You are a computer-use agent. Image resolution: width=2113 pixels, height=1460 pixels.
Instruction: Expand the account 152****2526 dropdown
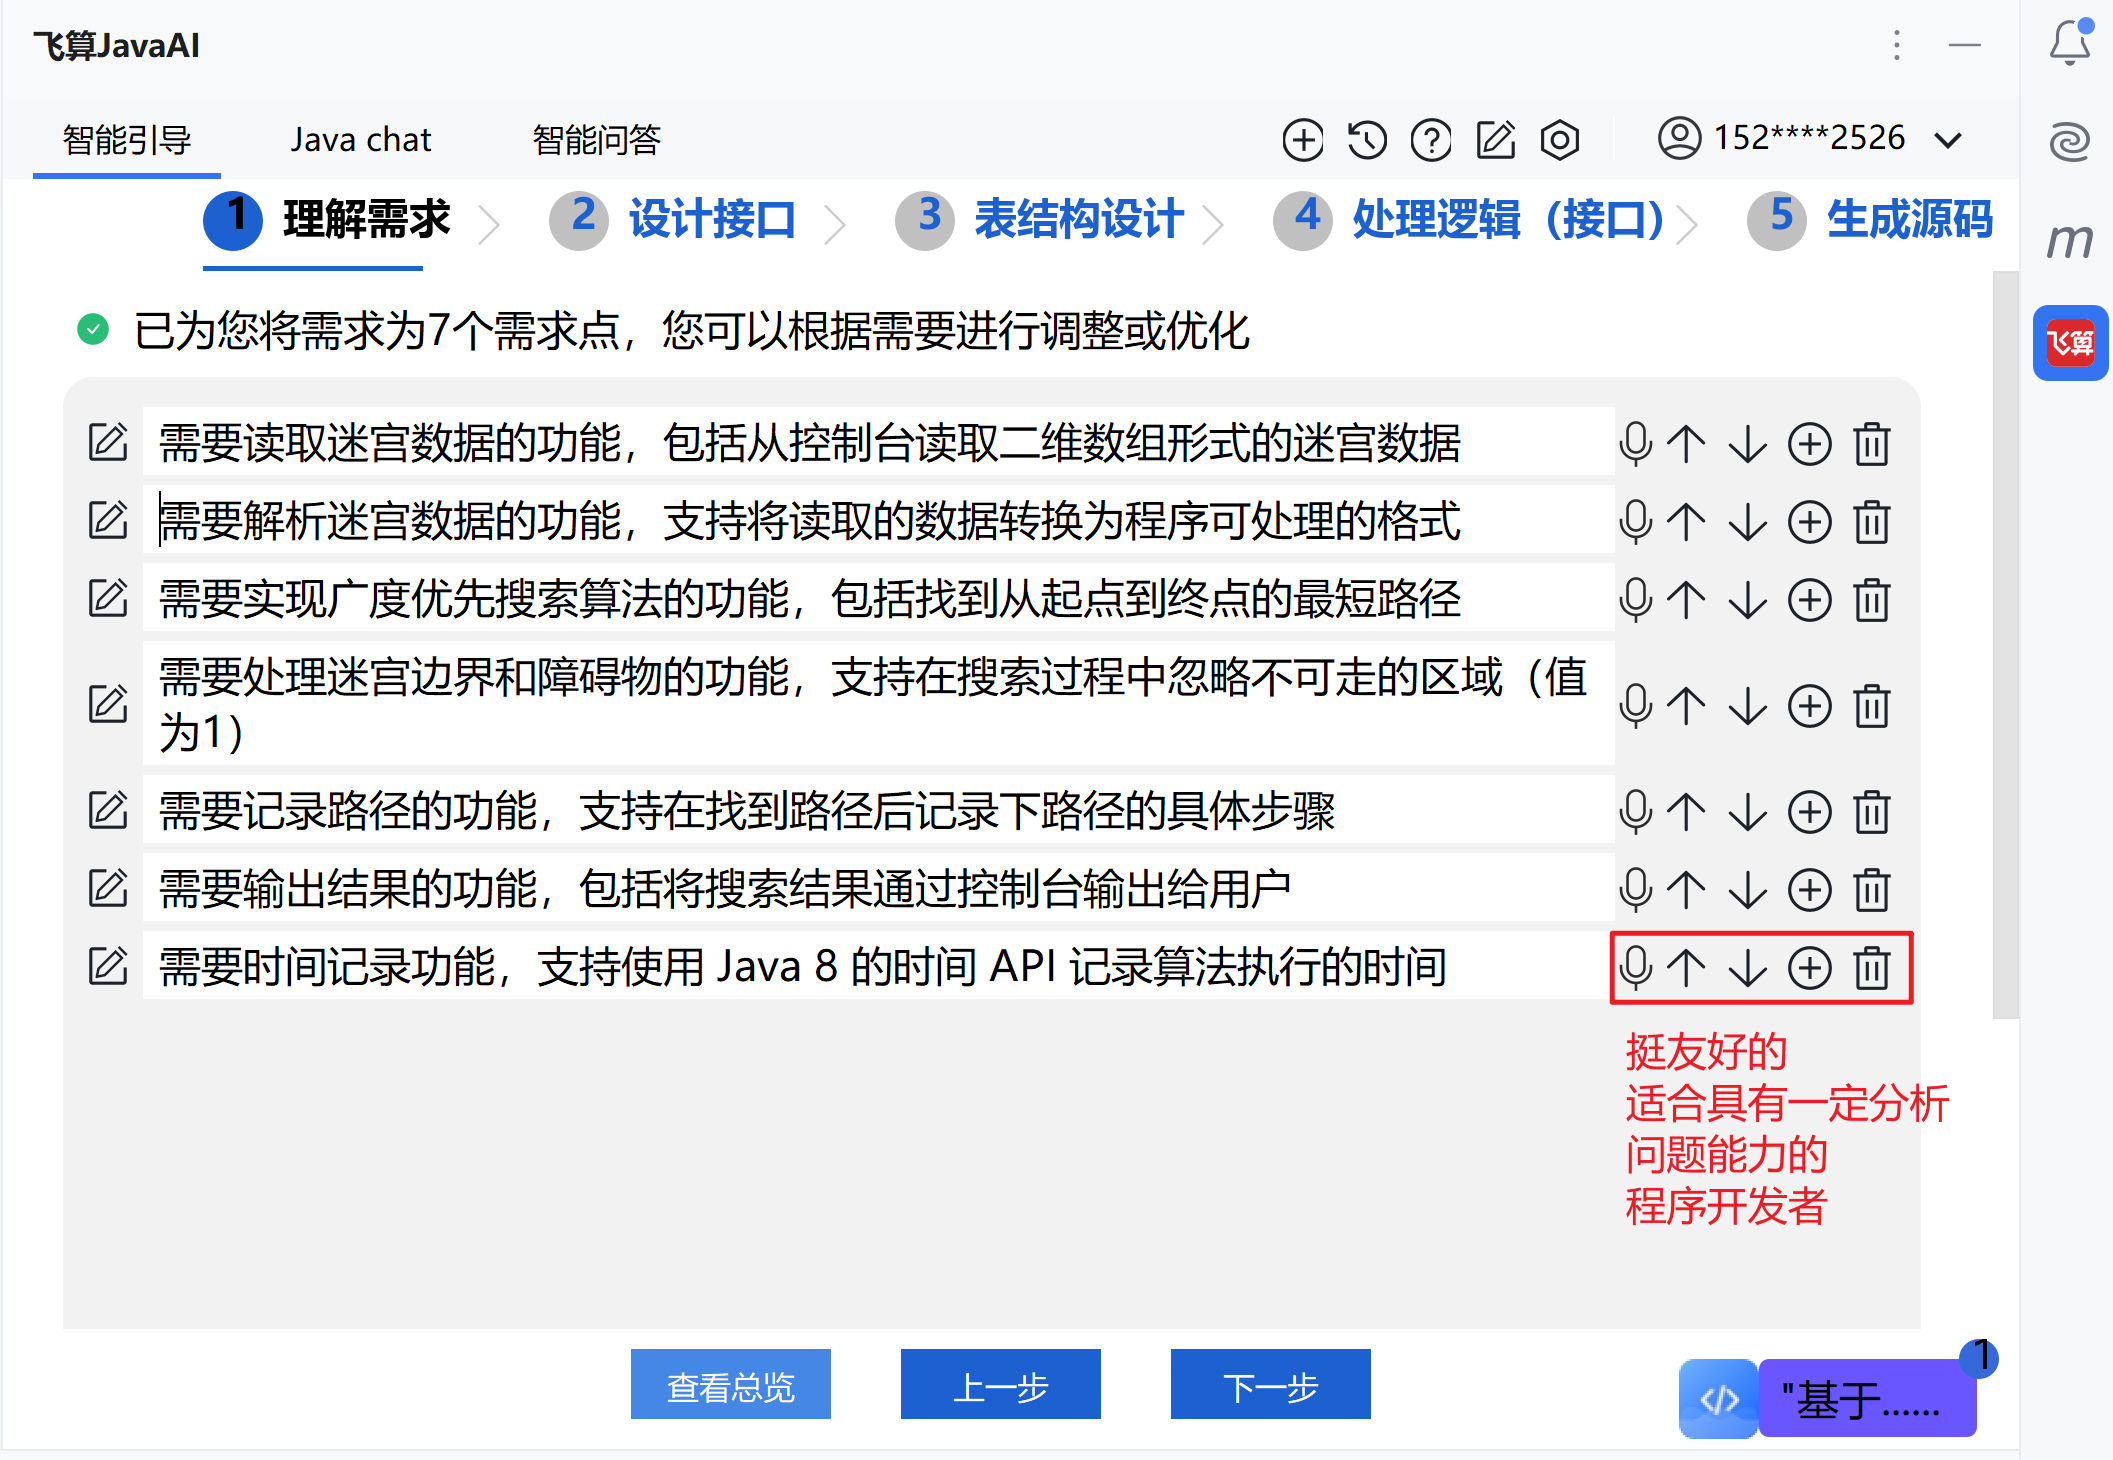coord(1947,140)
